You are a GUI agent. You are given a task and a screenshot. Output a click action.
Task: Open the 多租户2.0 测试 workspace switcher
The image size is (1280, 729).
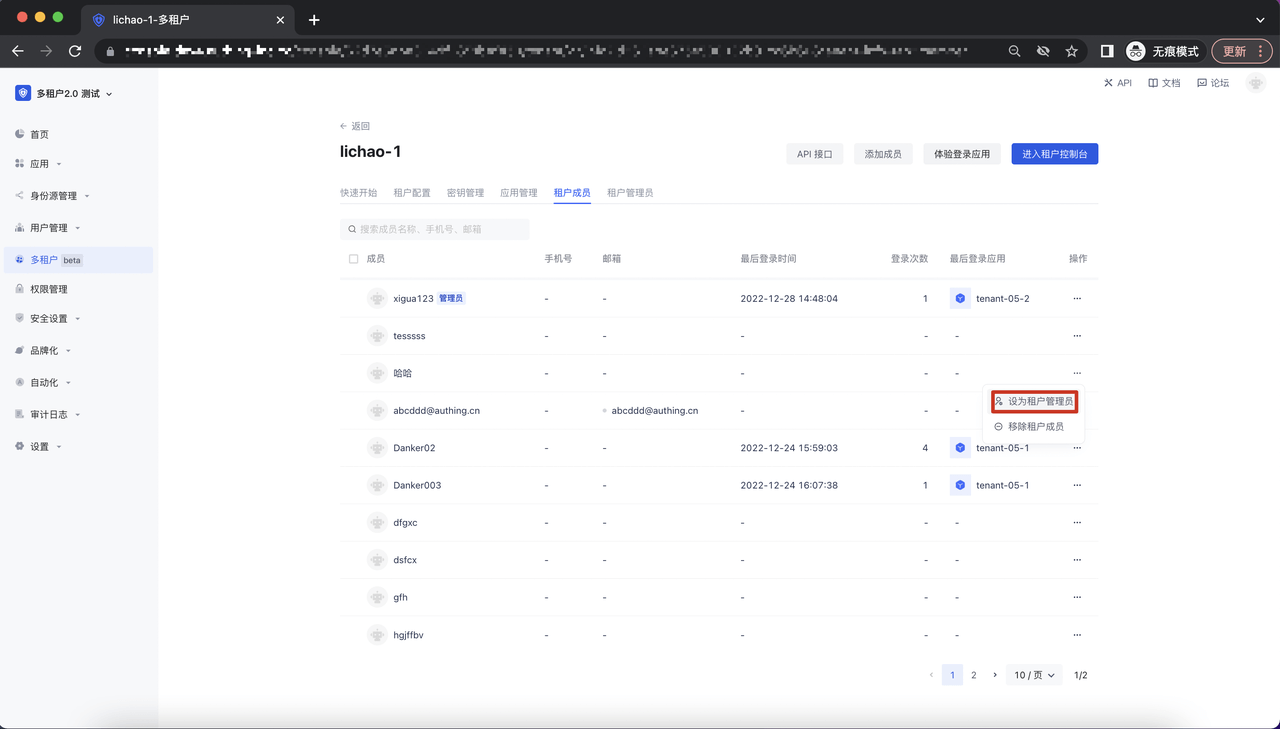(x=64, y=94)
